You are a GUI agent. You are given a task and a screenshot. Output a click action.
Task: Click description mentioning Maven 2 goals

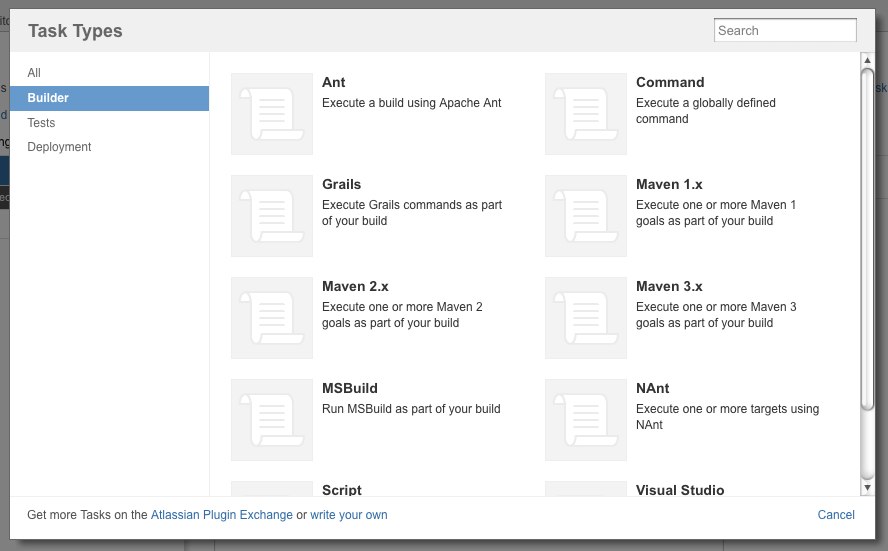(x=402, y=315)
